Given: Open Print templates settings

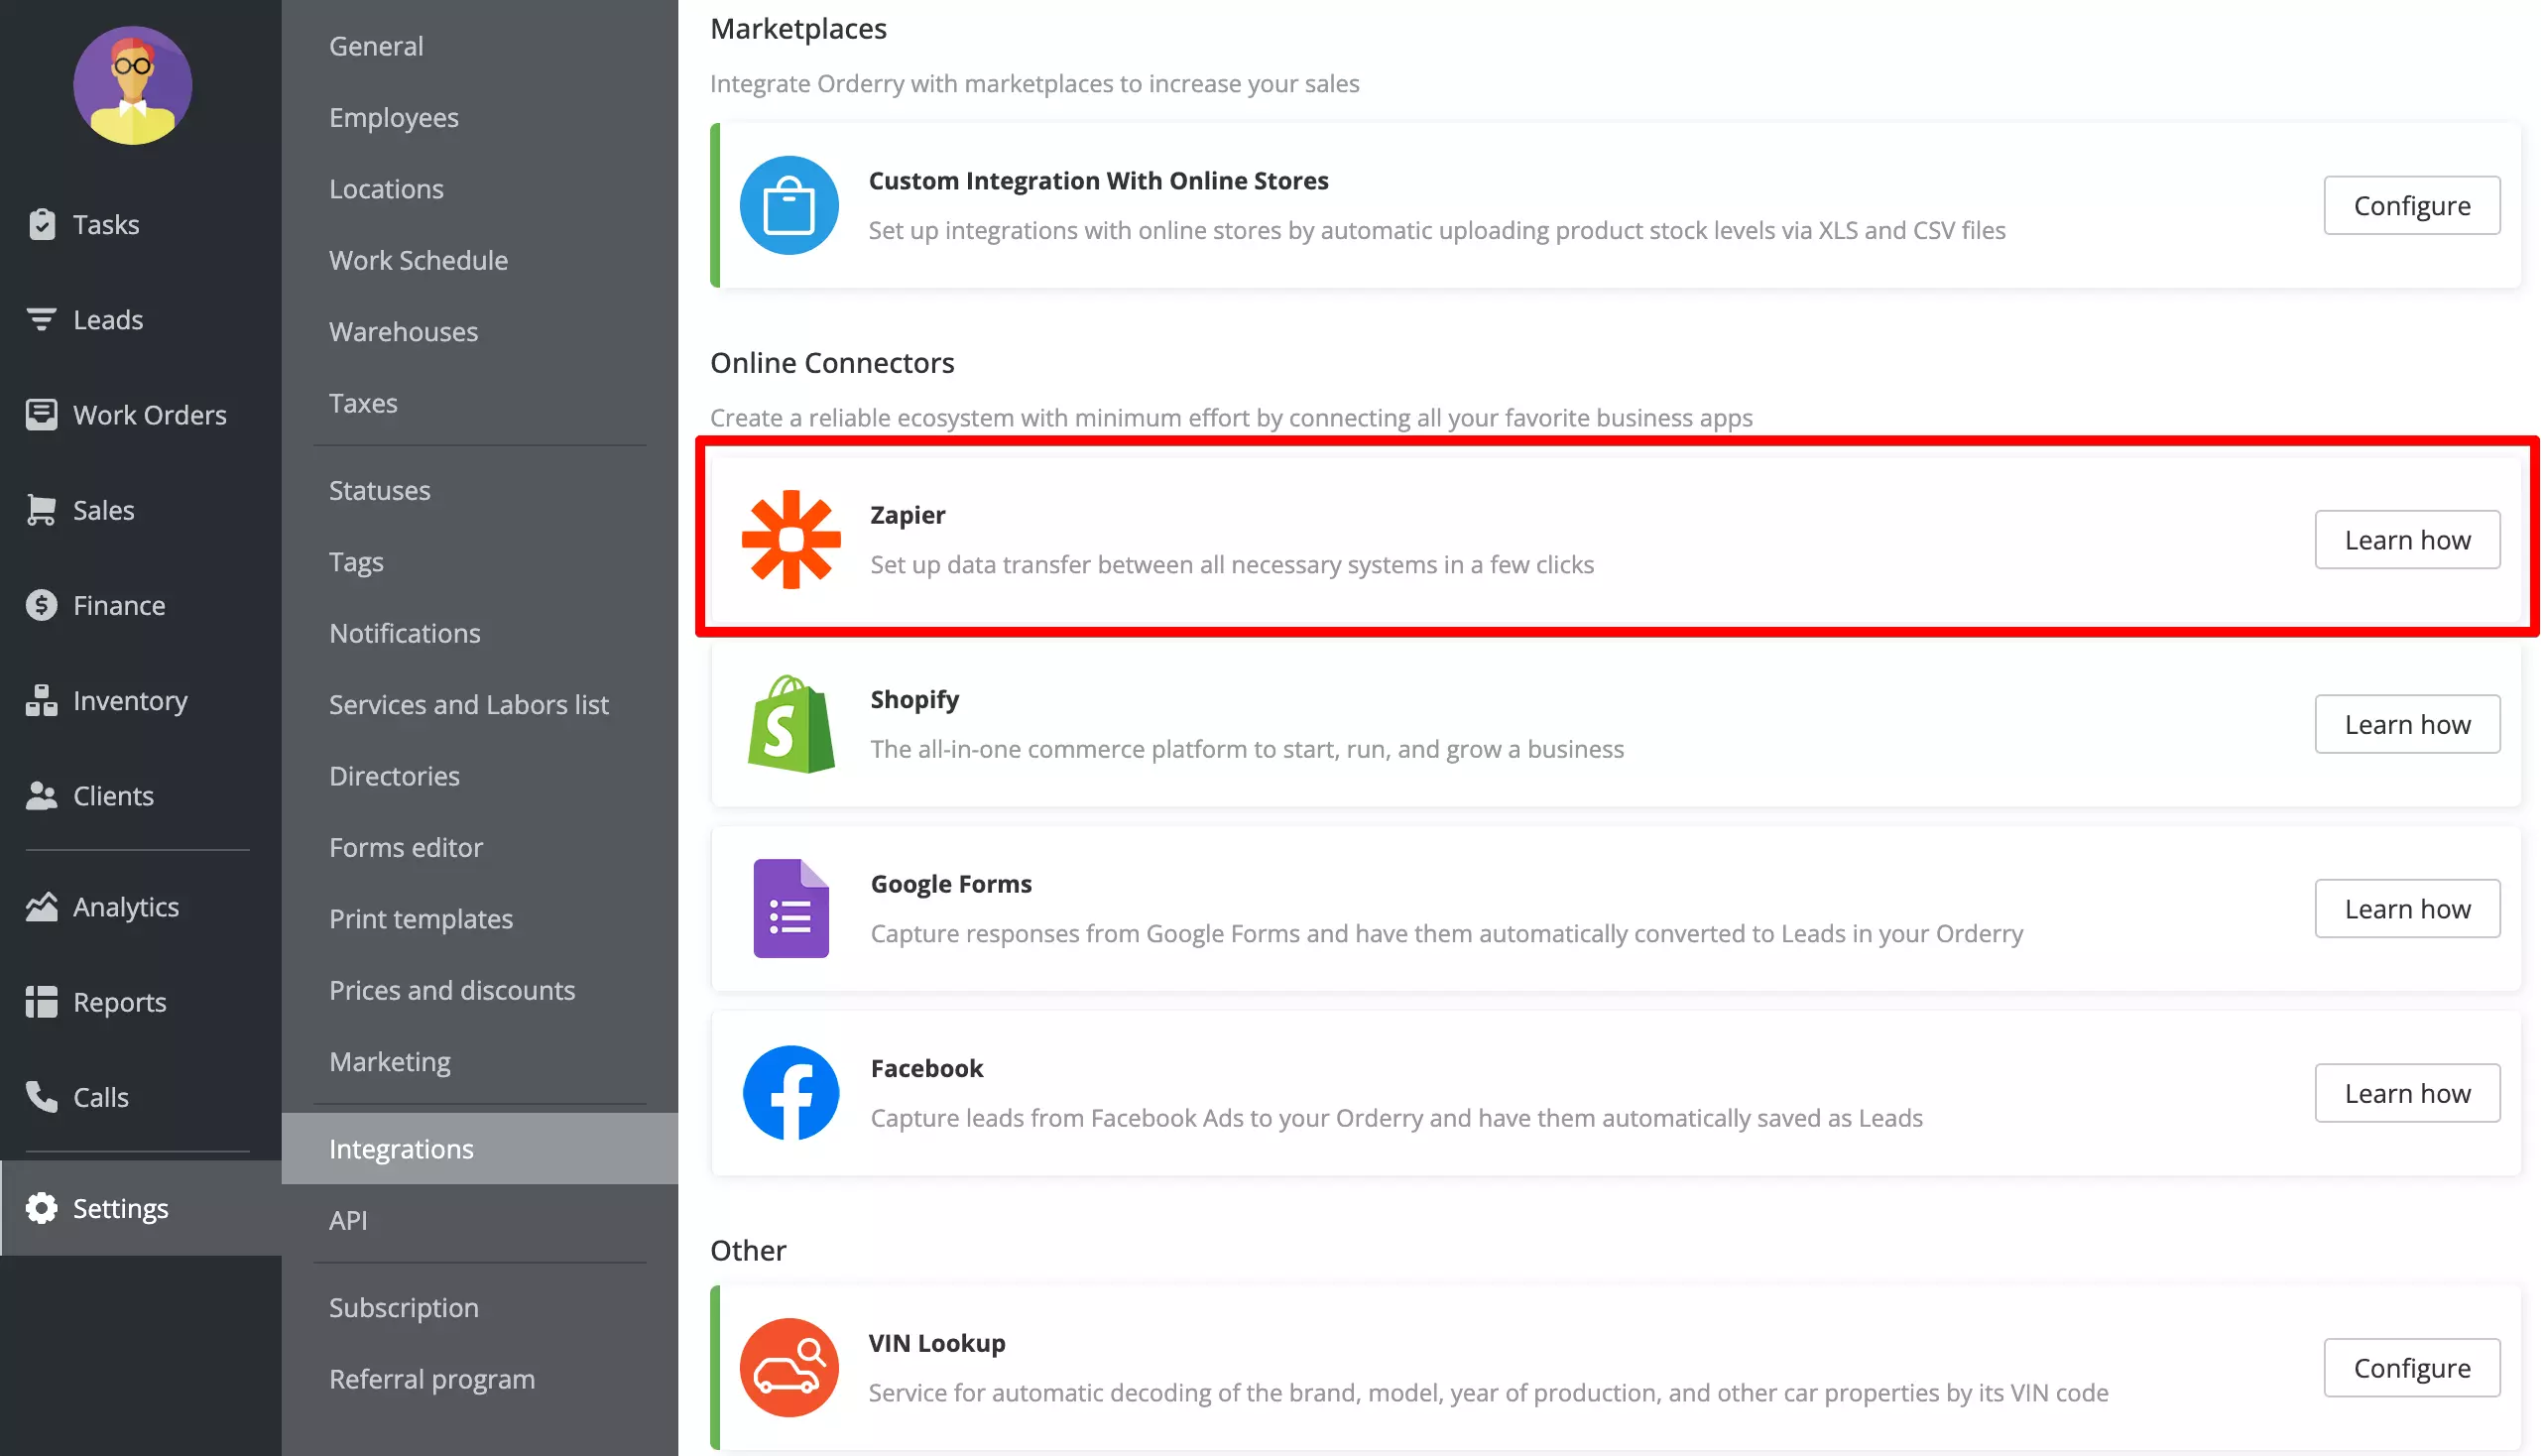Looking at the screenshot, I should point(480,918).
